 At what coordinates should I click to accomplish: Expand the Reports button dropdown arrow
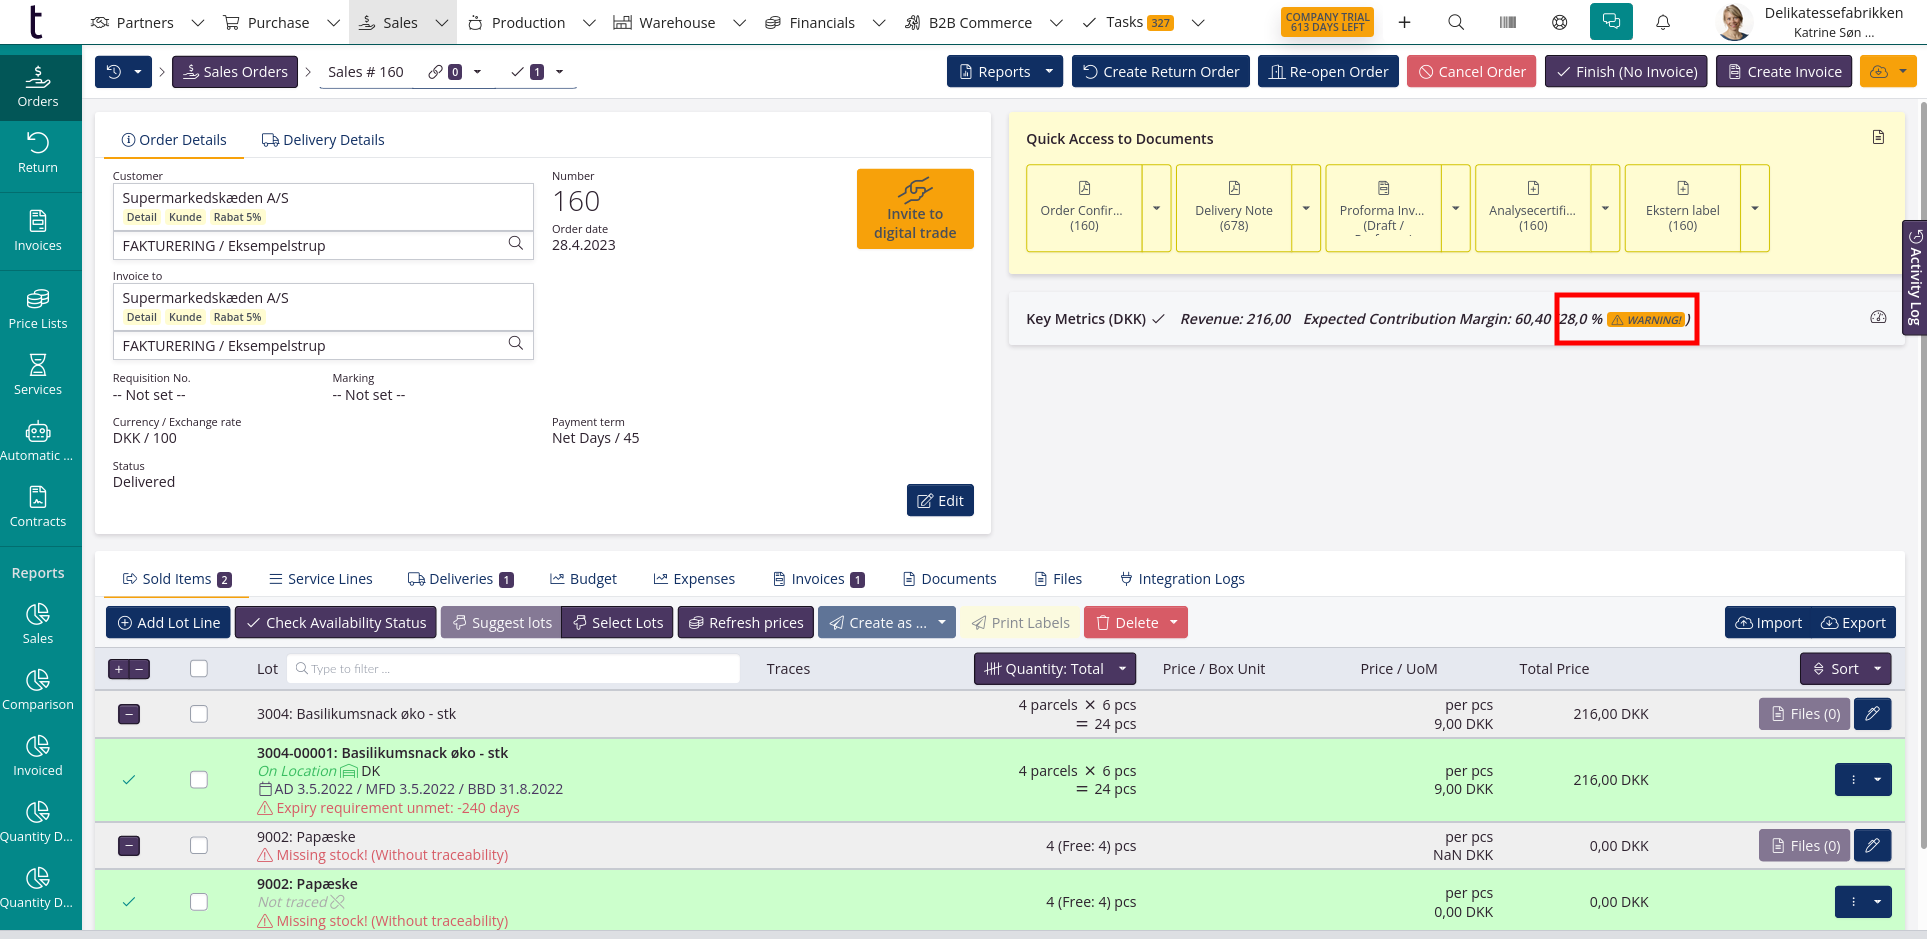point(1049,72)
